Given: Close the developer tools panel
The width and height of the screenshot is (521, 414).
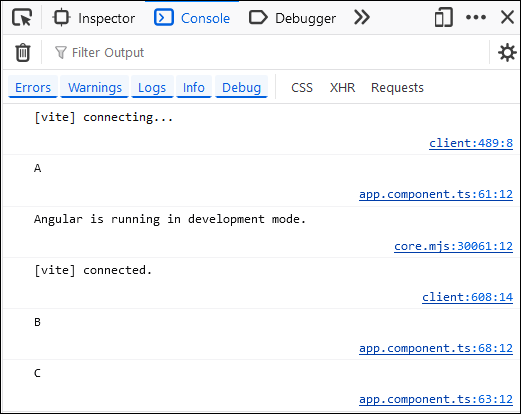Looking at the screenshot, I should 507,17.
